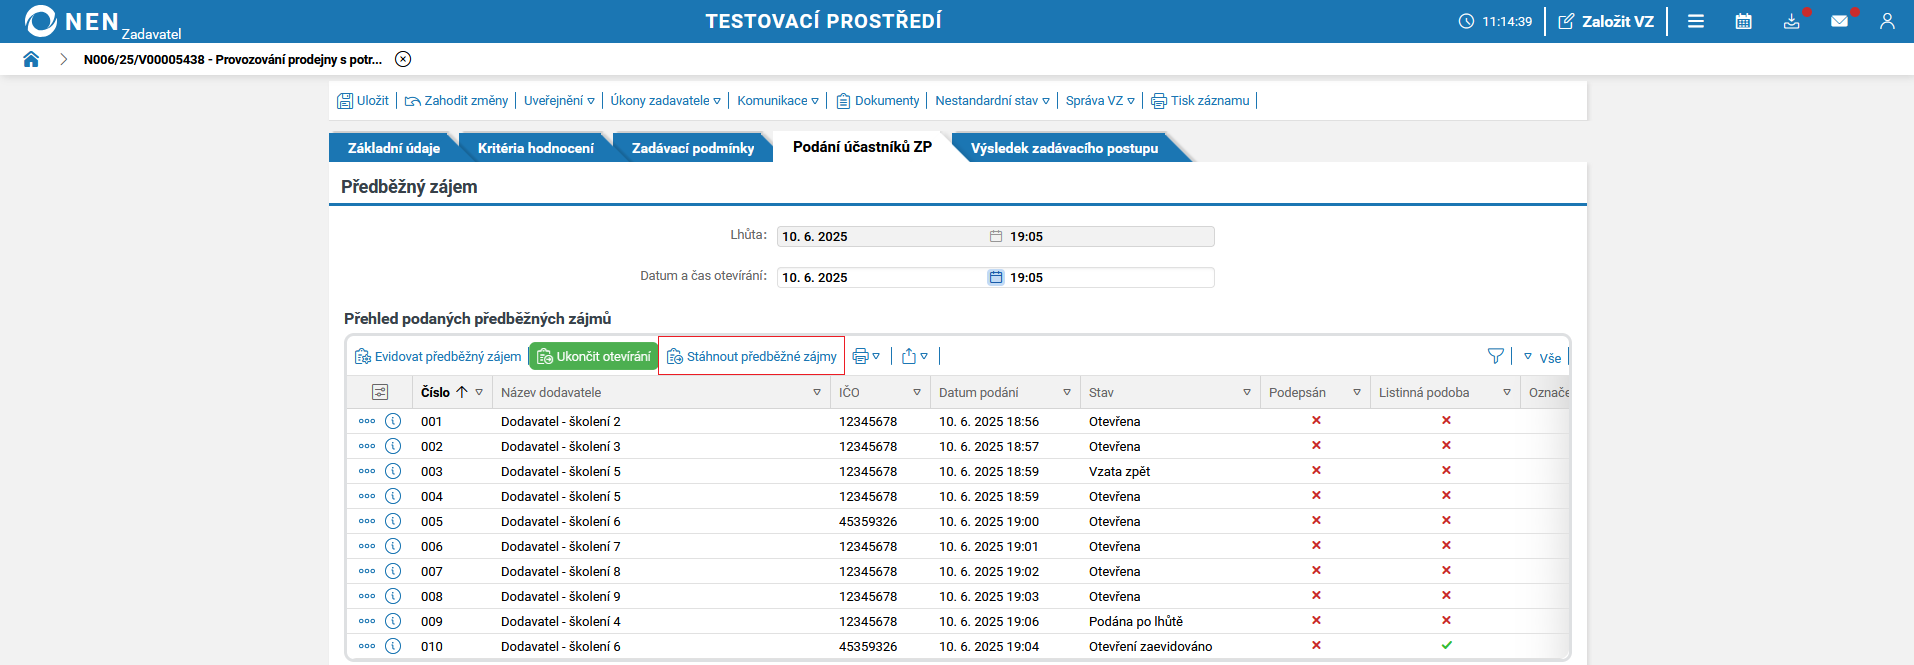Open the messages envelope icon
Screen dimensions: 1914x665
click(x=1839, y=21)
